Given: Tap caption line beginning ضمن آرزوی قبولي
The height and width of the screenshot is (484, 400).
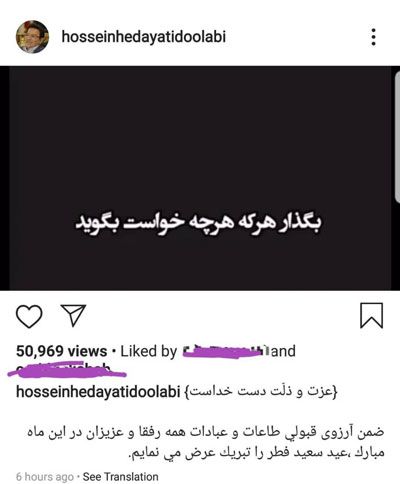Looking at the screenshot, I should click(x=205, y=432).
